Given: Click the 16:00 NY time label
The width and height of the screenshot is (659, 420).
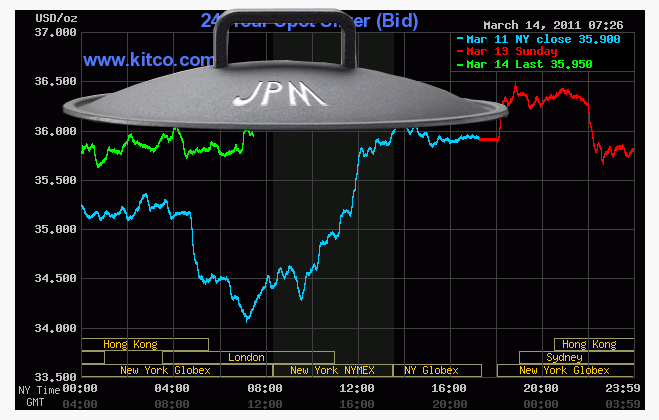Looking at the screenshot, I should pos(449,388).
